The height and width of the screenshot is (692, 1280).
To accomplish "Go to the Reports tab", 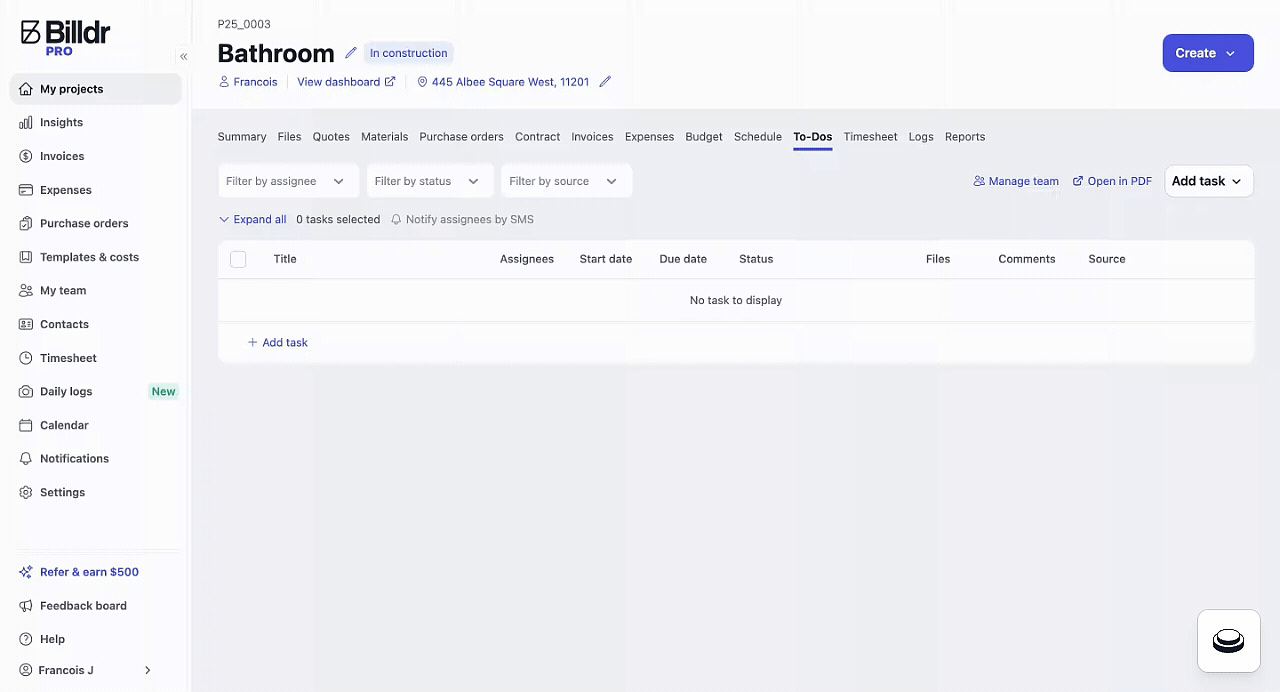I will pyautogui.click(x=965, y=137).
